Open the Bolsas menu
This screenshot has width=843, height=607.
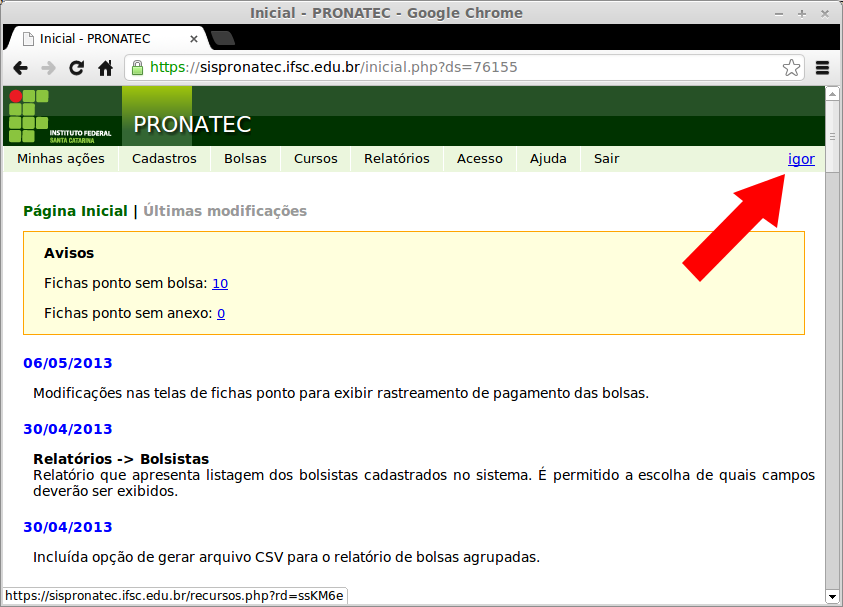[245, 158]
